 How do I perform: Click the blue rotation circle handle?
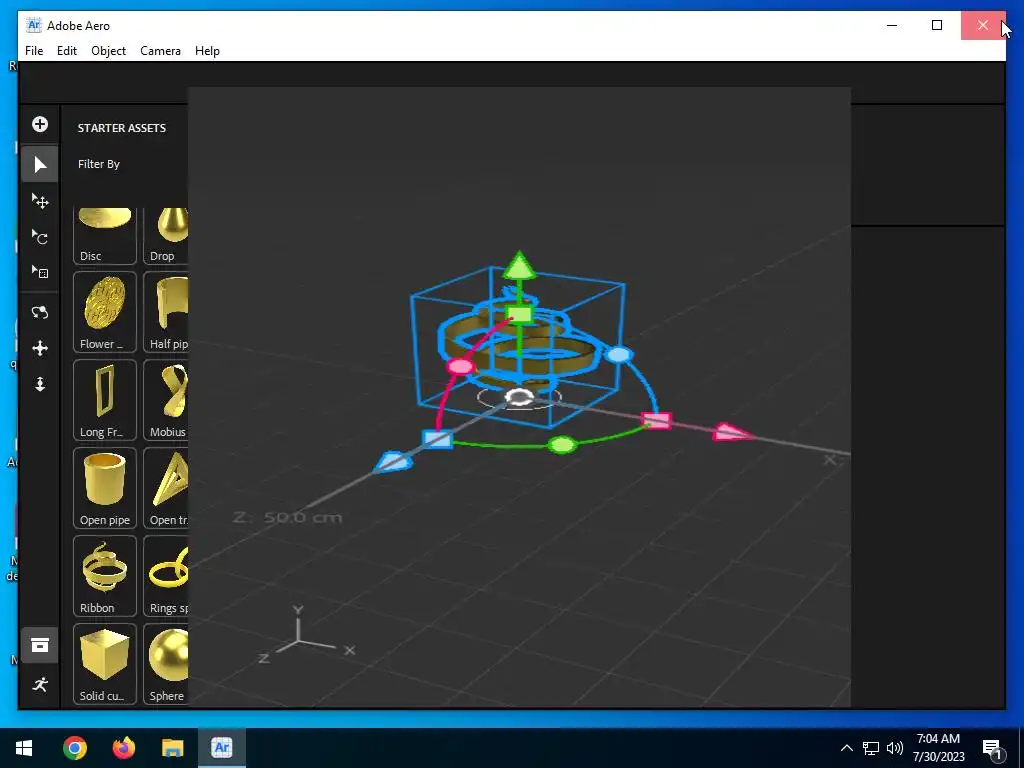pos(618,355)
